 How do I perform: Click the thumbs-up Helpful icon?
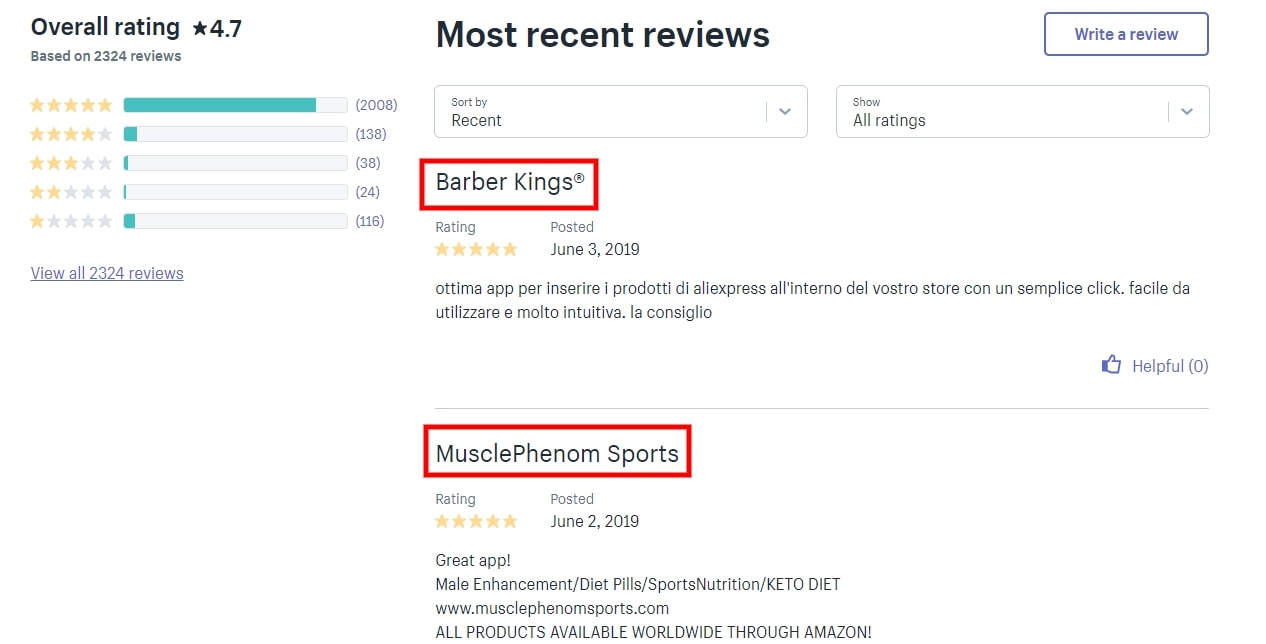[x=1111, y=365]
